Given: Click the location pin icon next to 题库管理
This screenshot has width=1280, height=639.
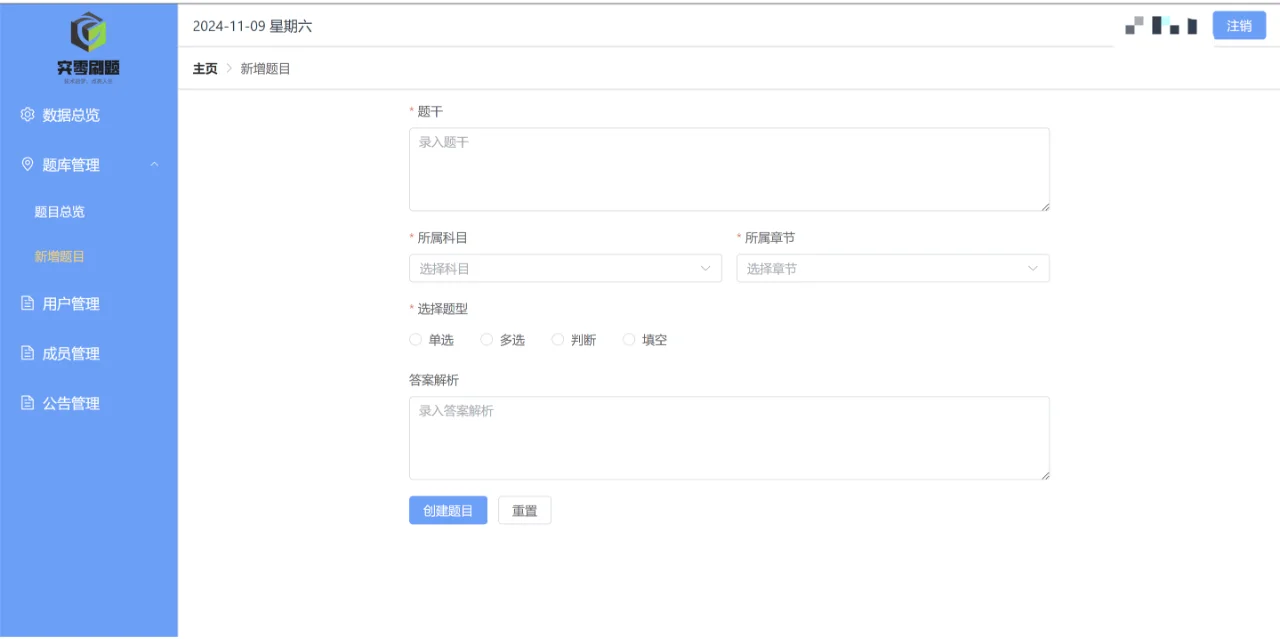Looking at the screenshot, I should (x=27, y=164).
